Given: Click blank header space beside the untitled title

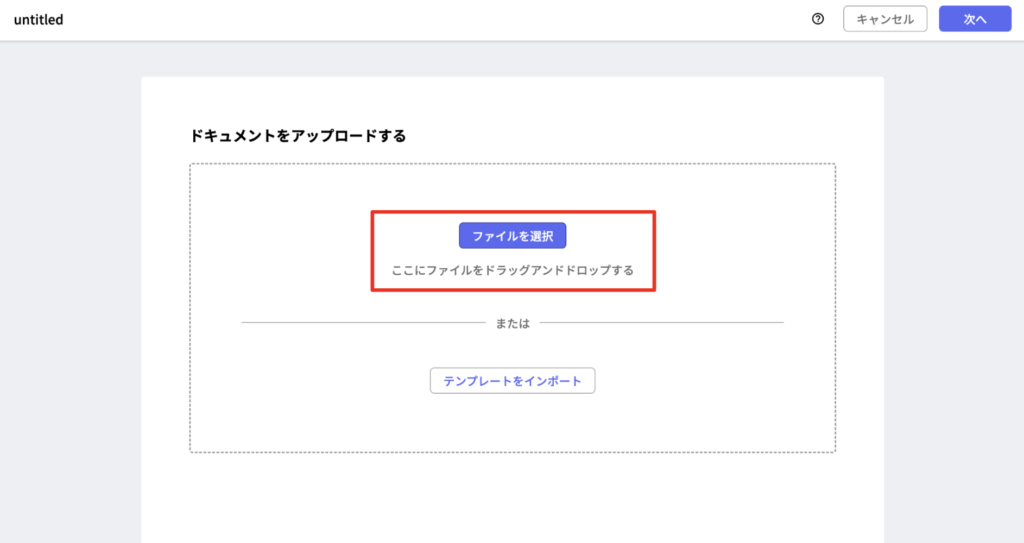Looking at the screenshot, I should click(424, 20).
